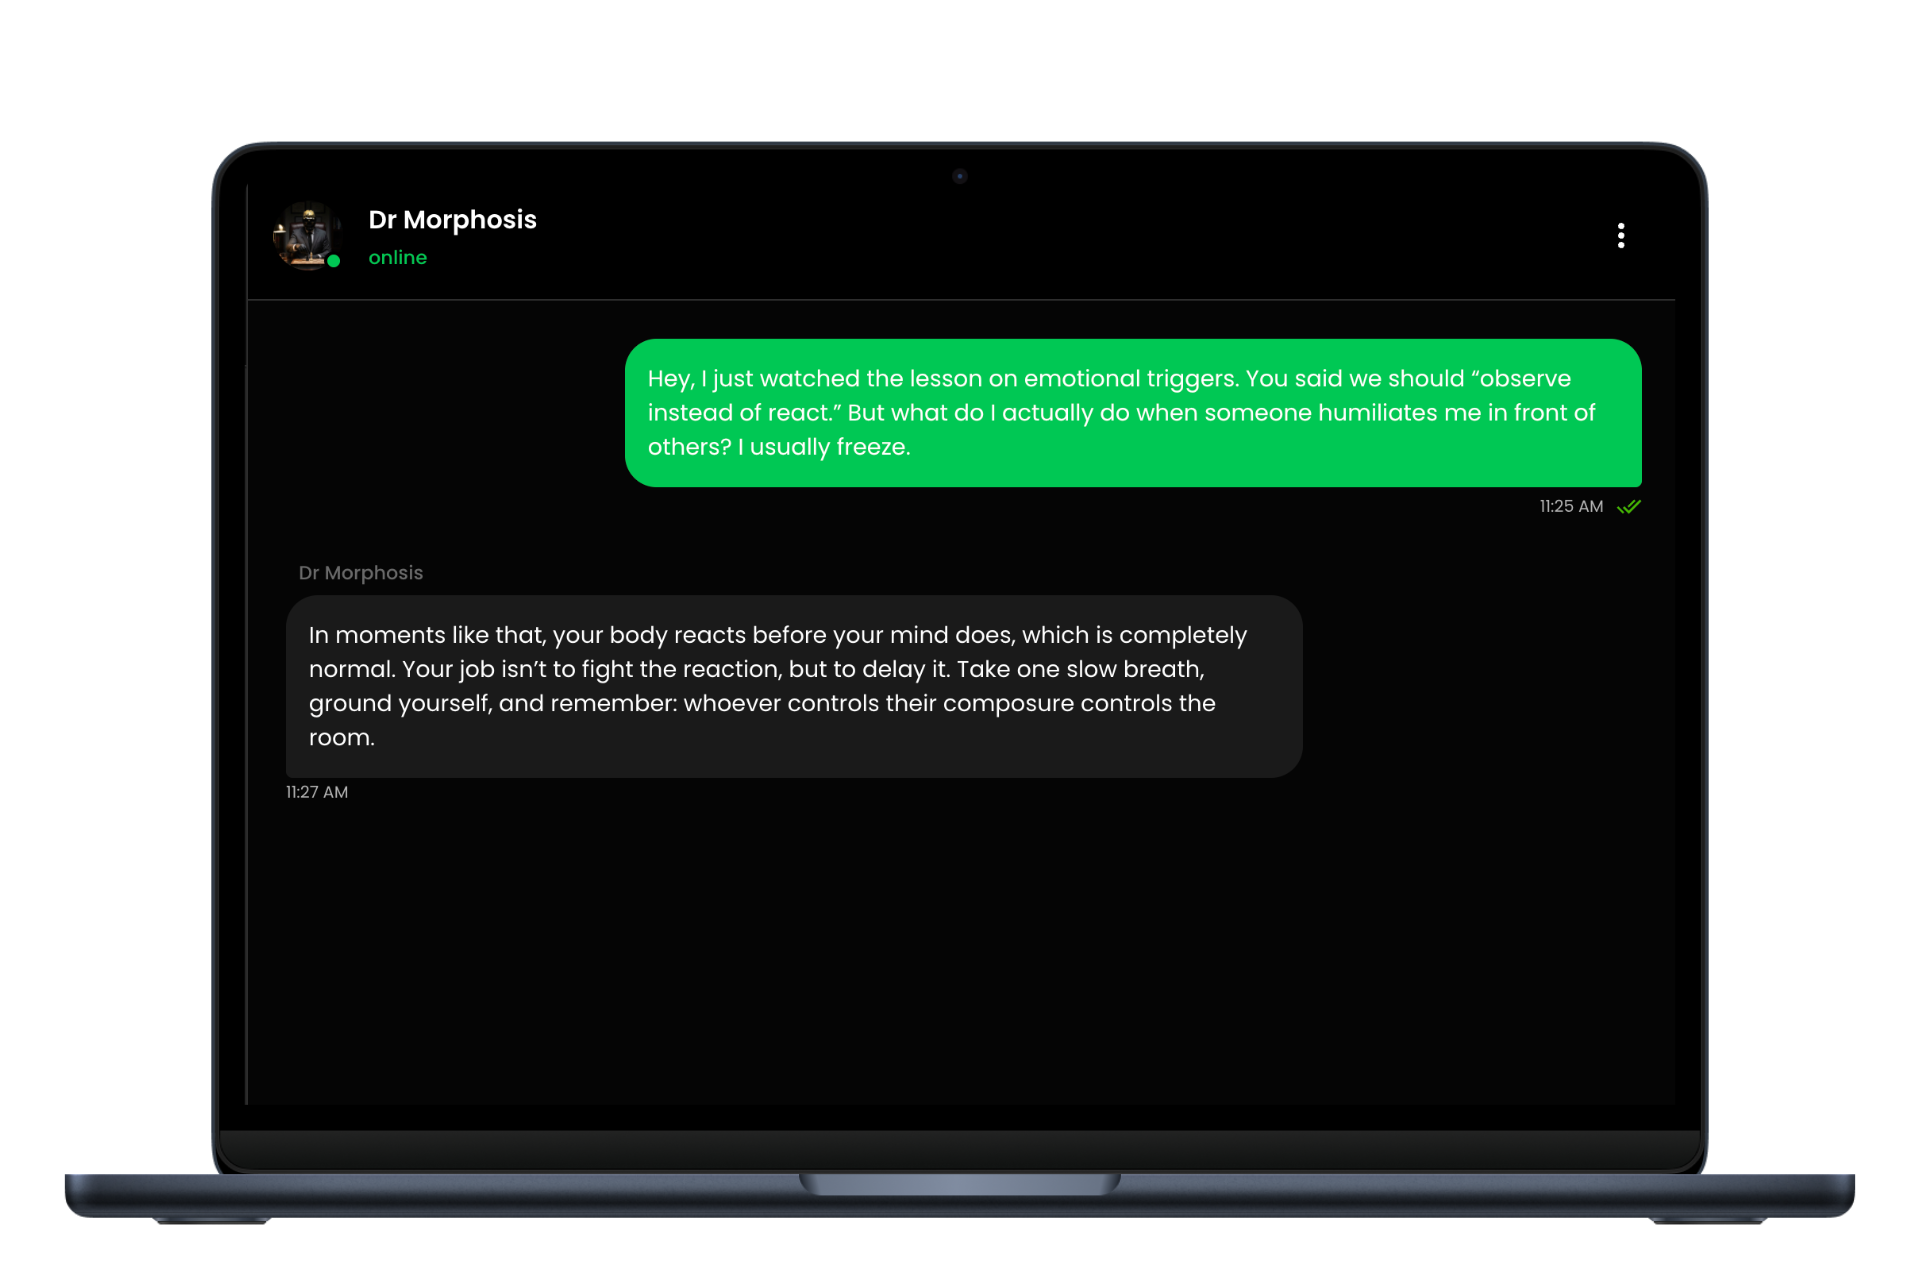Click "In moments like that" reply text
Viewport: 1920px width, 1280px height.
(425, 636)
